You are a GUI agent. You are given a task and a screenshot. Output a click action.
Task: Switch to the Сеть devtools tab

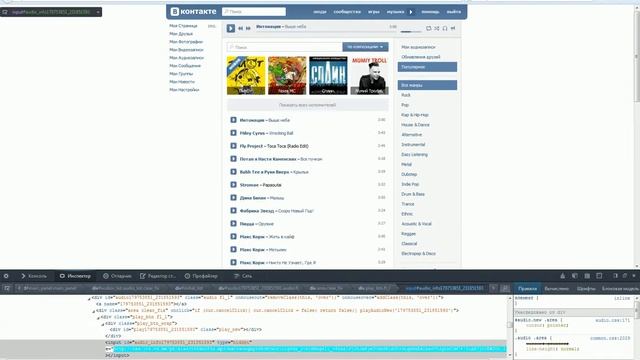[x=242, y=276]
